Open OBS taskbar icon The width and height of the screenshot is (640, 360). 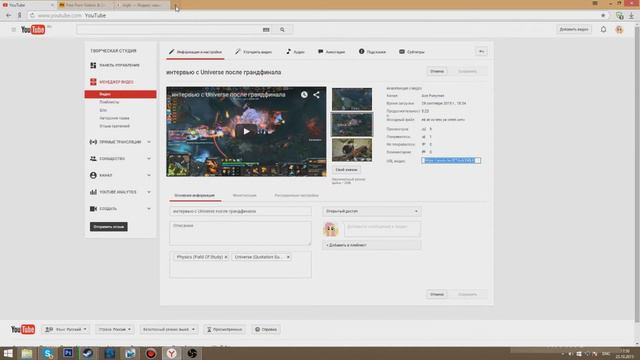click(192, 353)
